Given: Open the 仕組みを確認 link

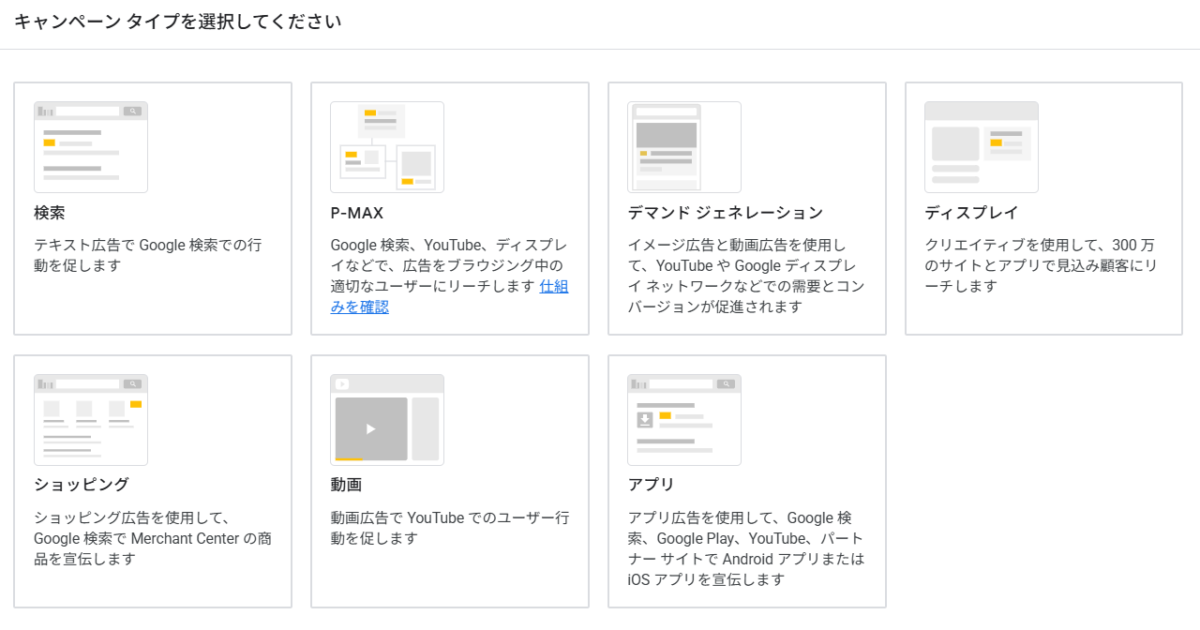Looking at the screenshot, I should (x=553, y=286).
